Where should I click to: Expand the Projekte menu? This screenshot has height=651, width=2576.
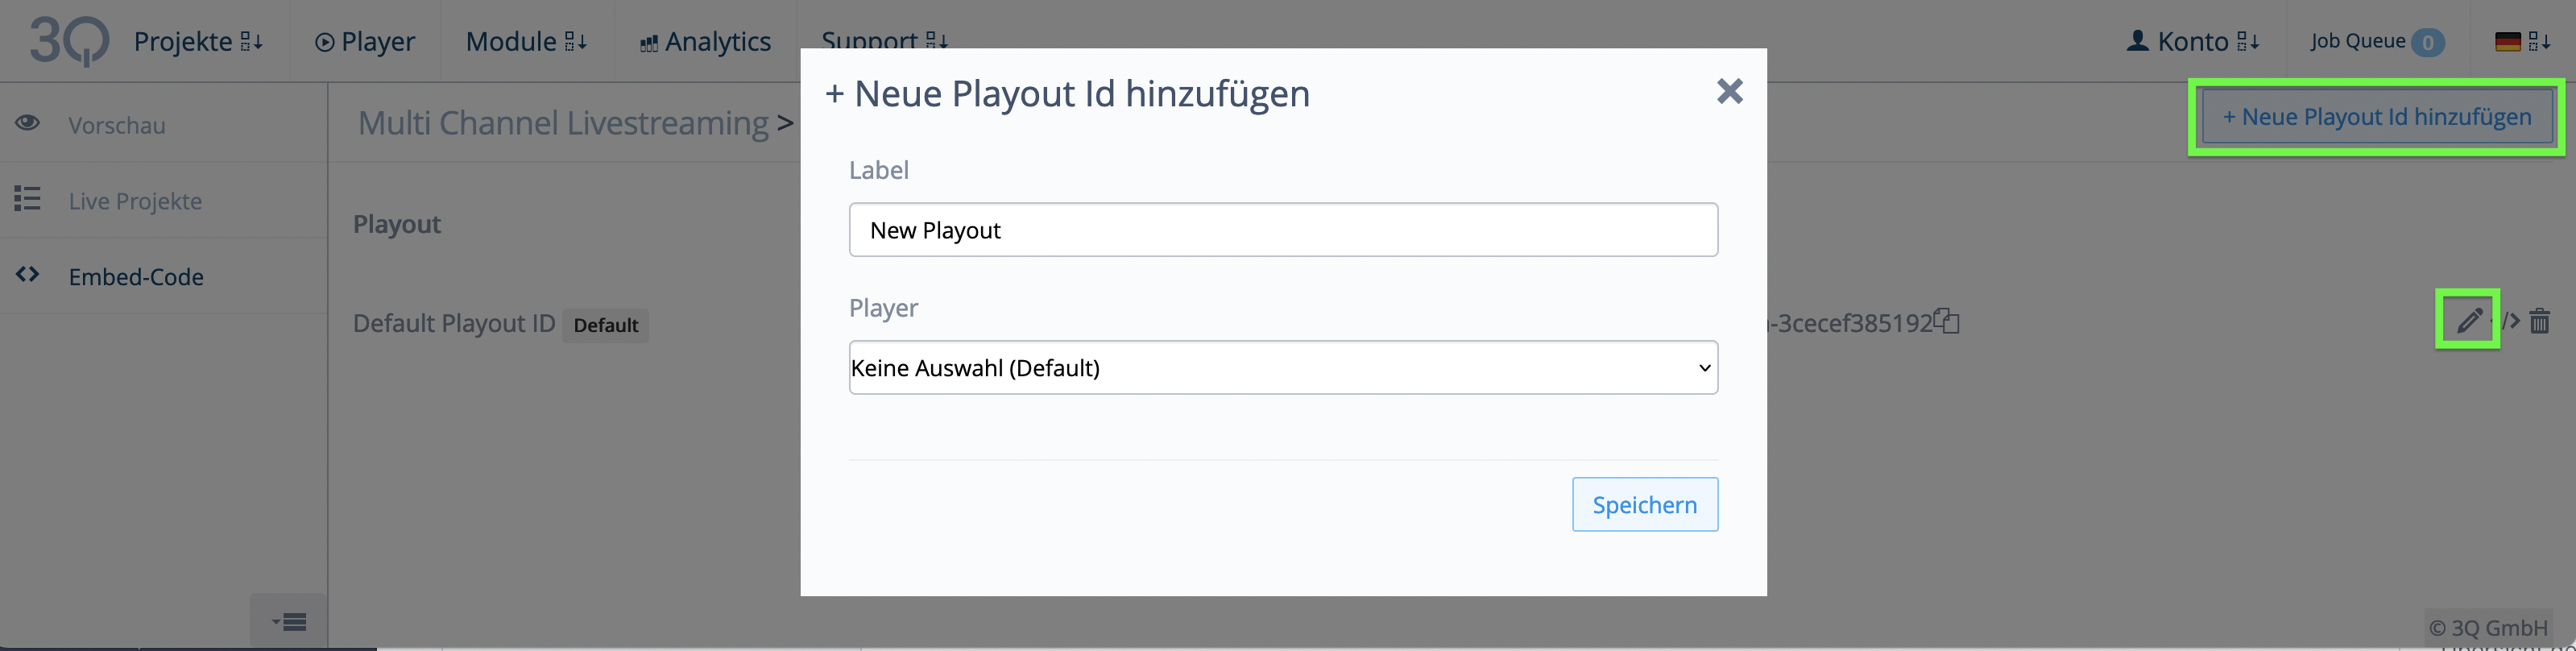click(198, 41)
